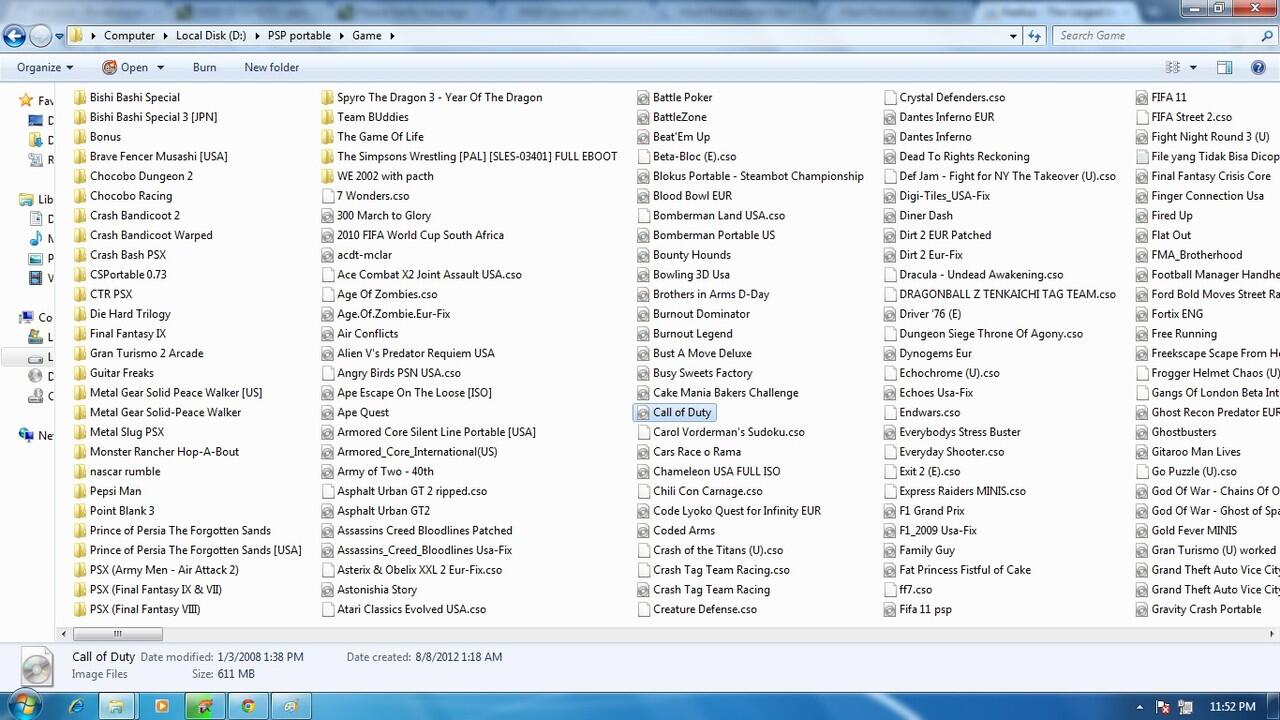Select Dungeon Siege Throne Of Agony.cso
Screen dimensions: 1280x720
click(991, 334)
